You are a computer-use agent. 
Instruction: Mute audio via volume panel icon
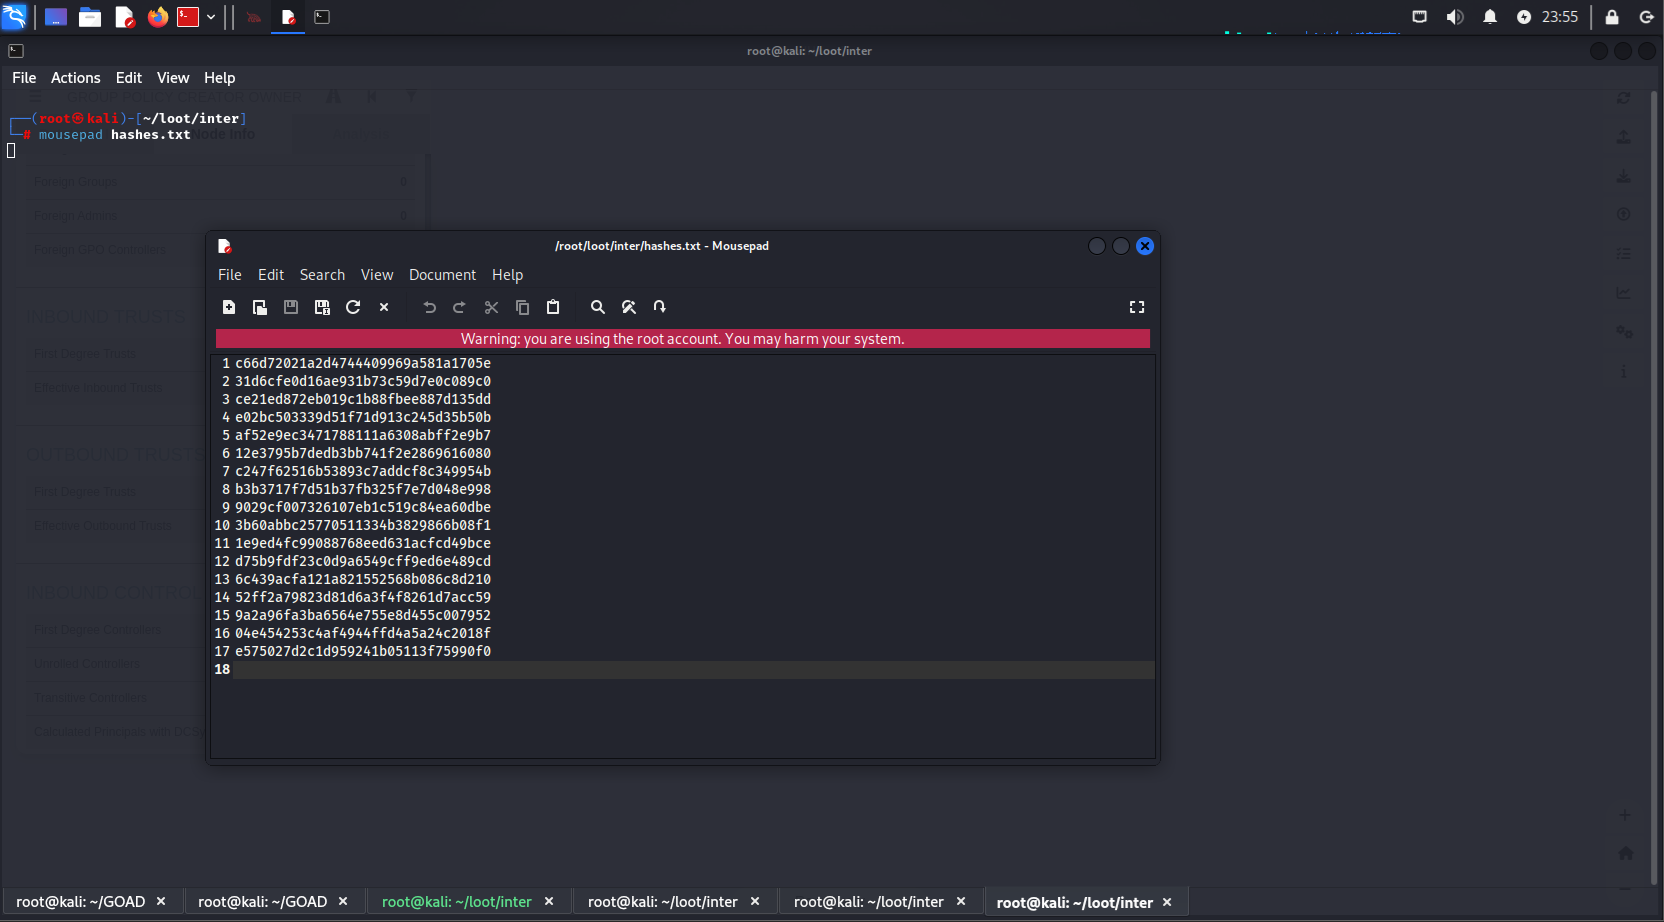[1455, 17]
